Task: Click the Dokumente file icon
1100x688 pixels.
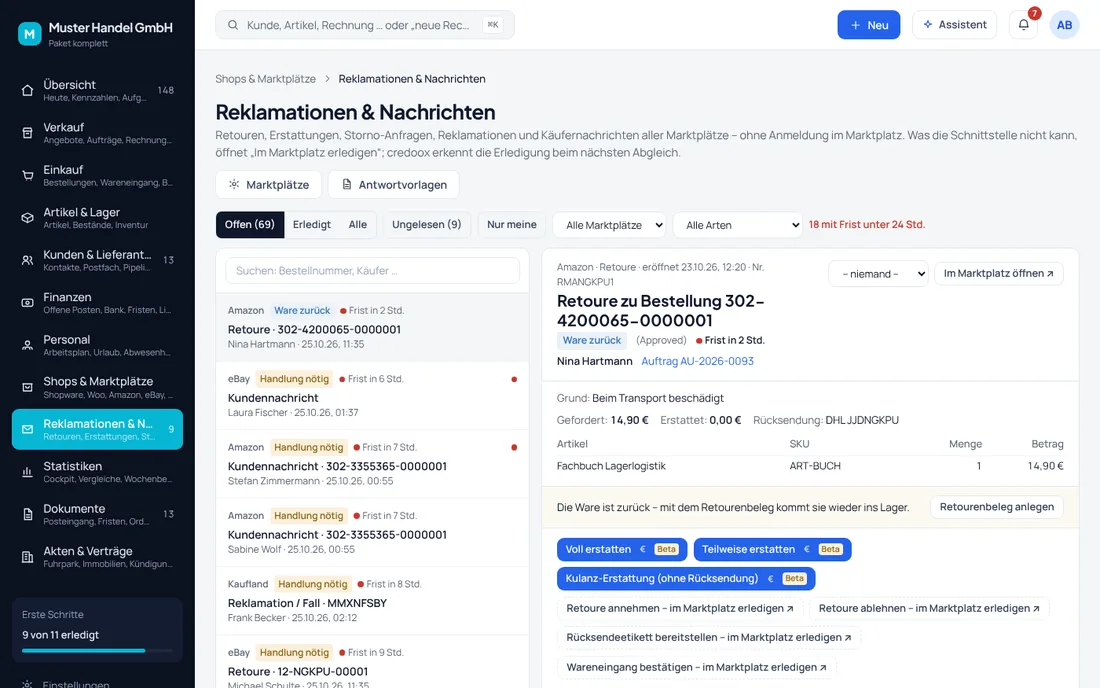Action: tap(27, 514)
